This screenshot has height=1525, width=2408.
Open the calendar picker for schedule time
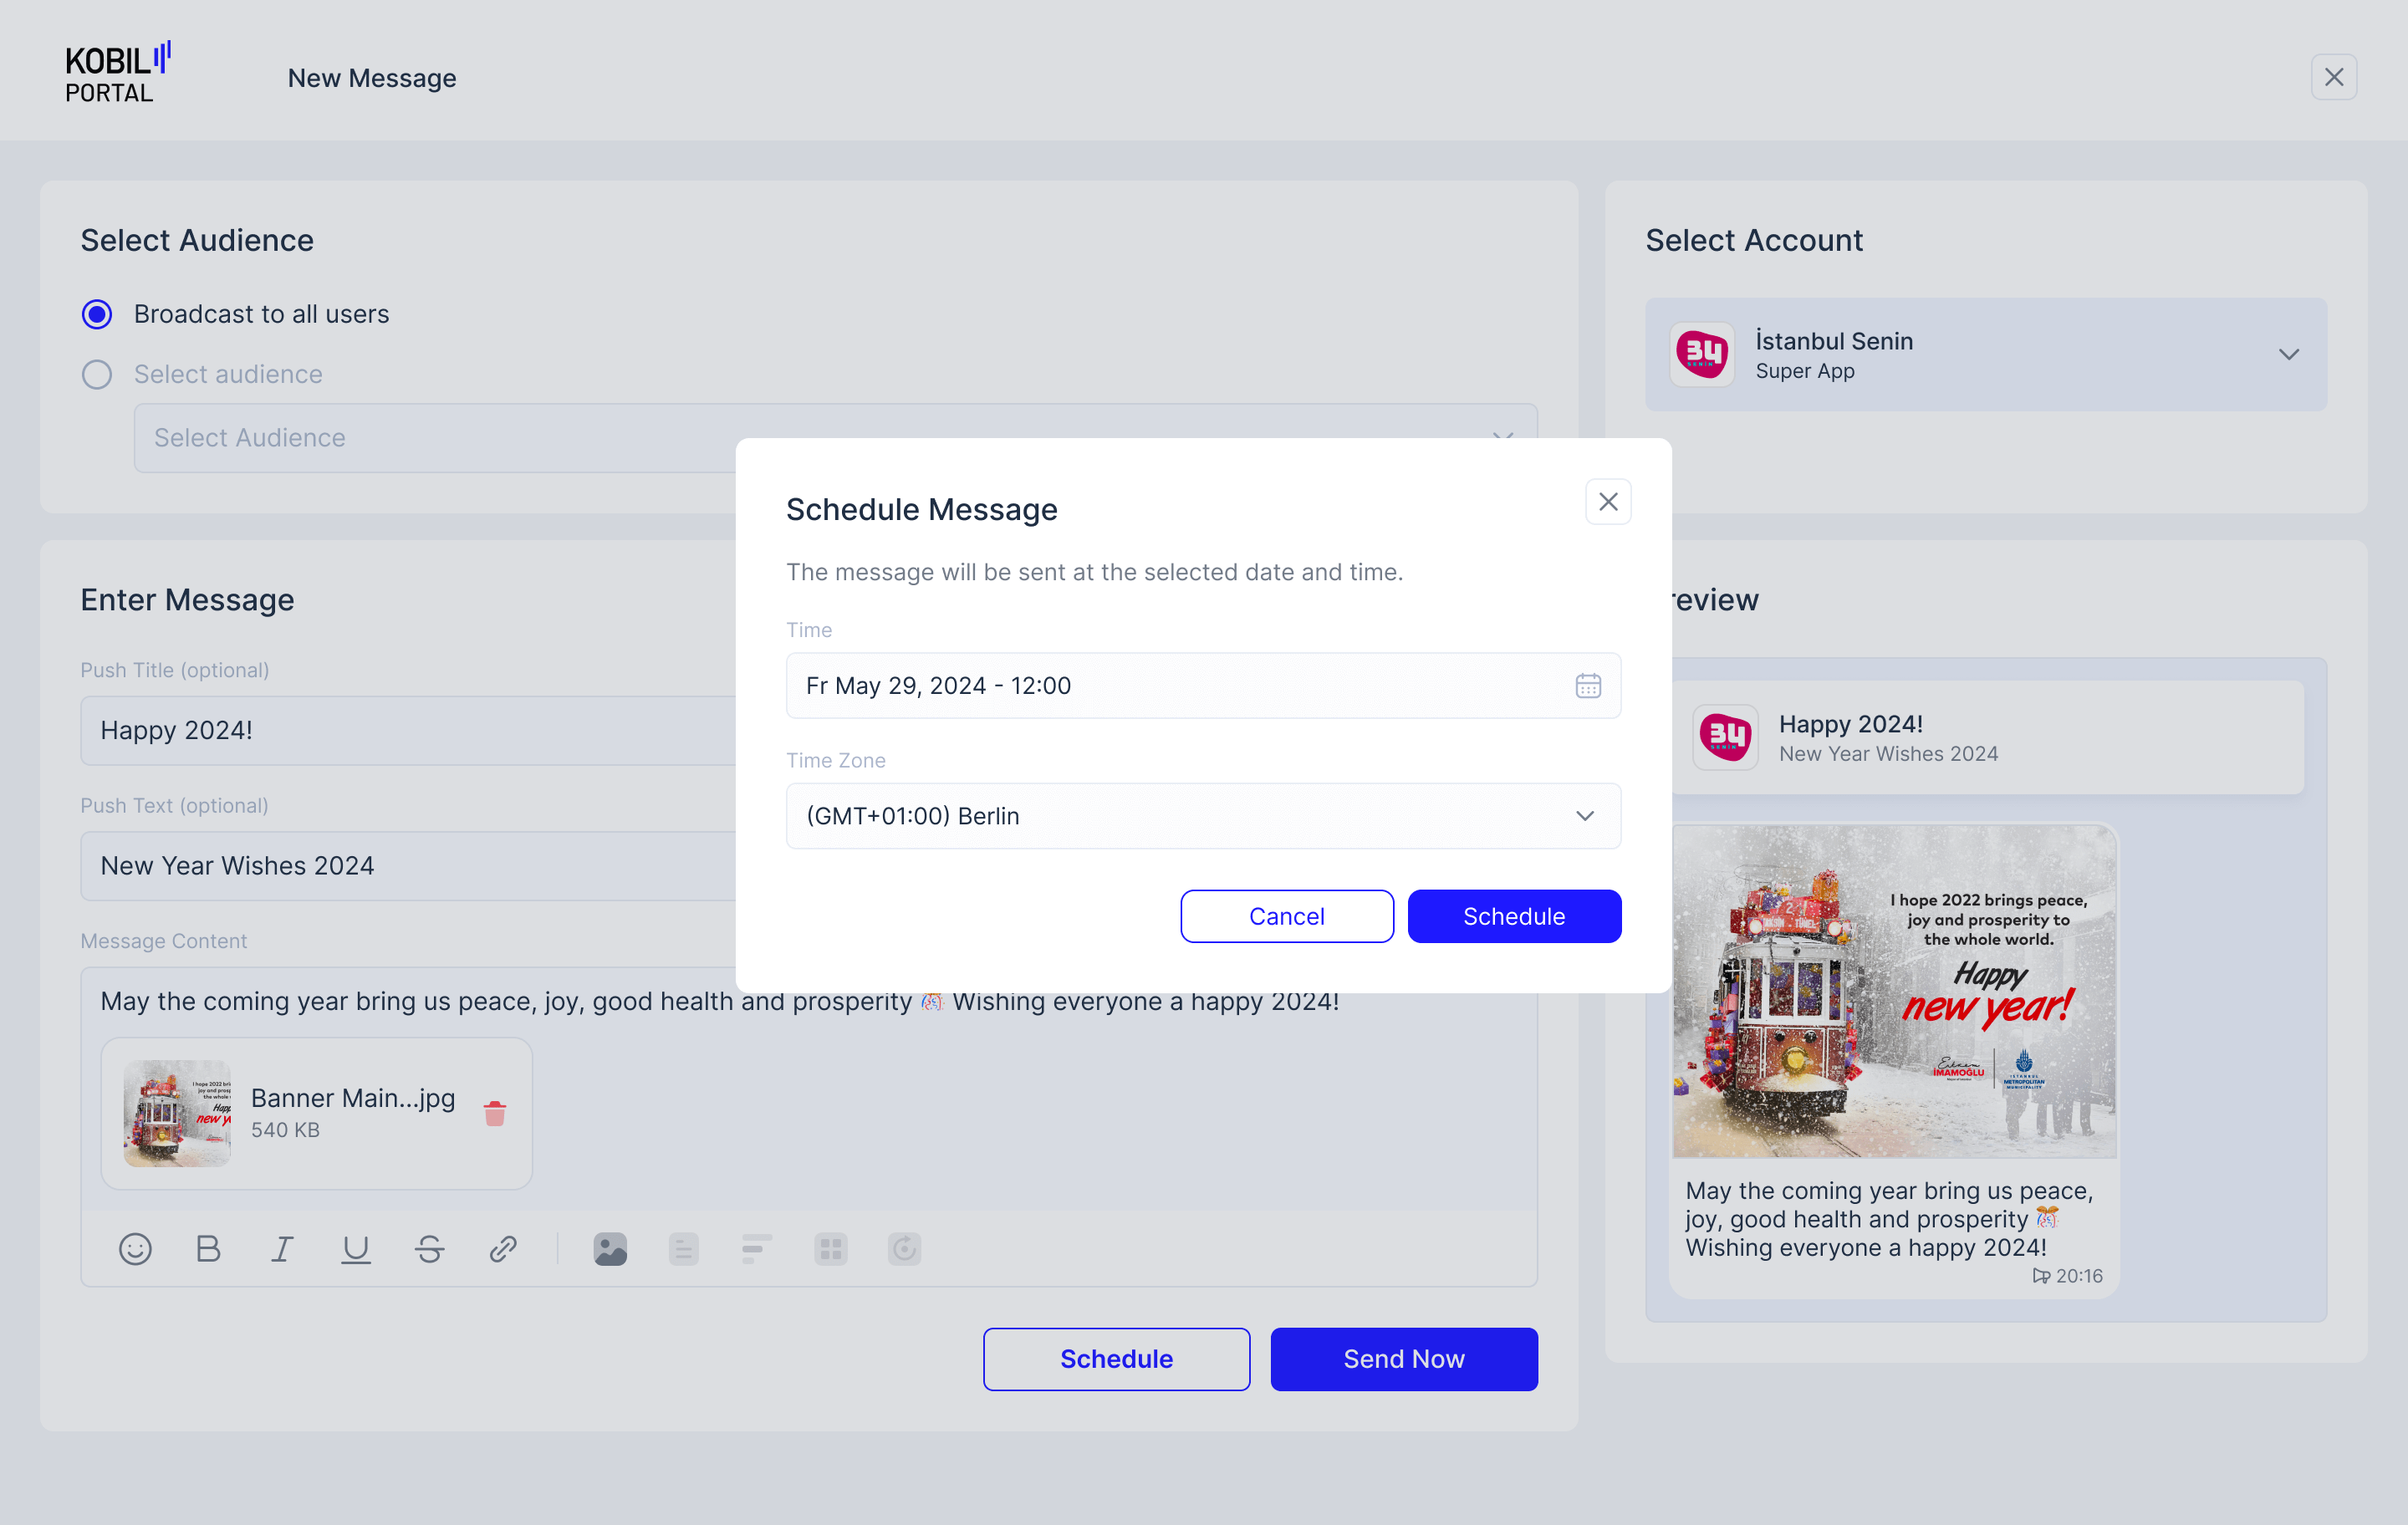point(1587,685)
